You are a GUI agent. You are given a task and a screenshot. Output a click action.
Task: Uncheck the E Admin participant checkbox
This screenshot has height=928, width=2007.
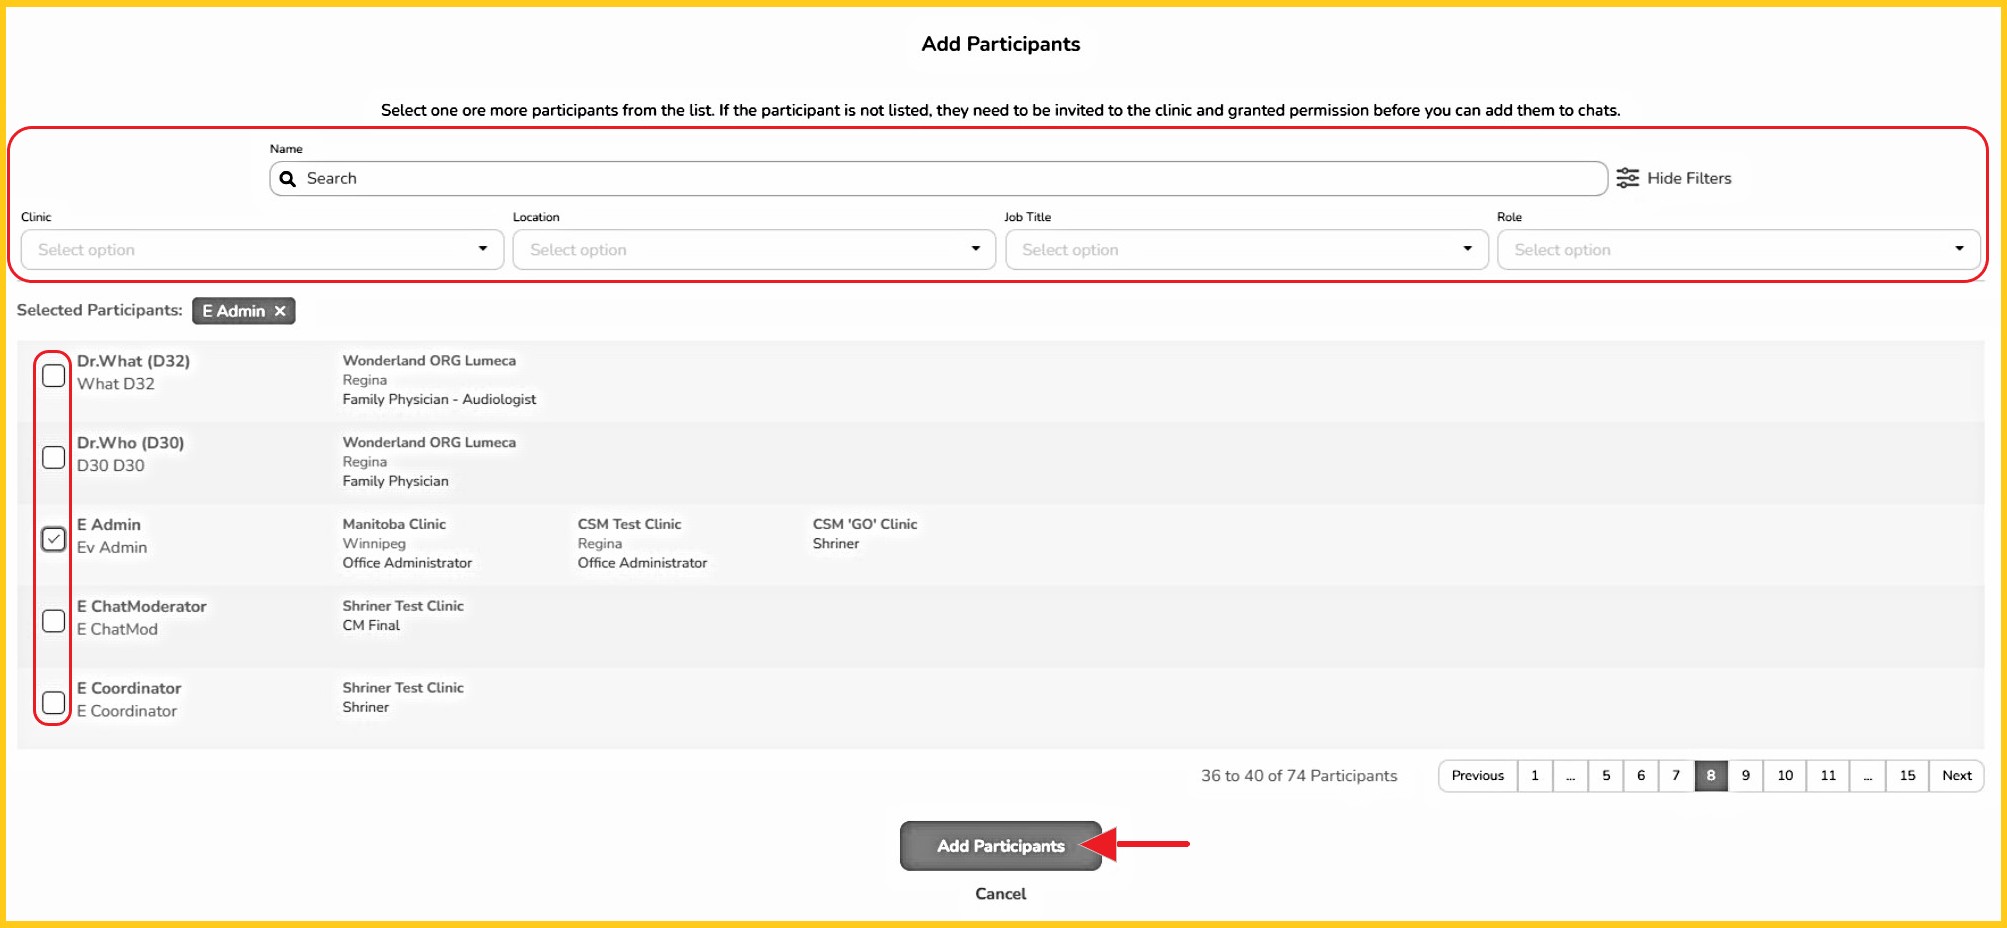(54, 539)
